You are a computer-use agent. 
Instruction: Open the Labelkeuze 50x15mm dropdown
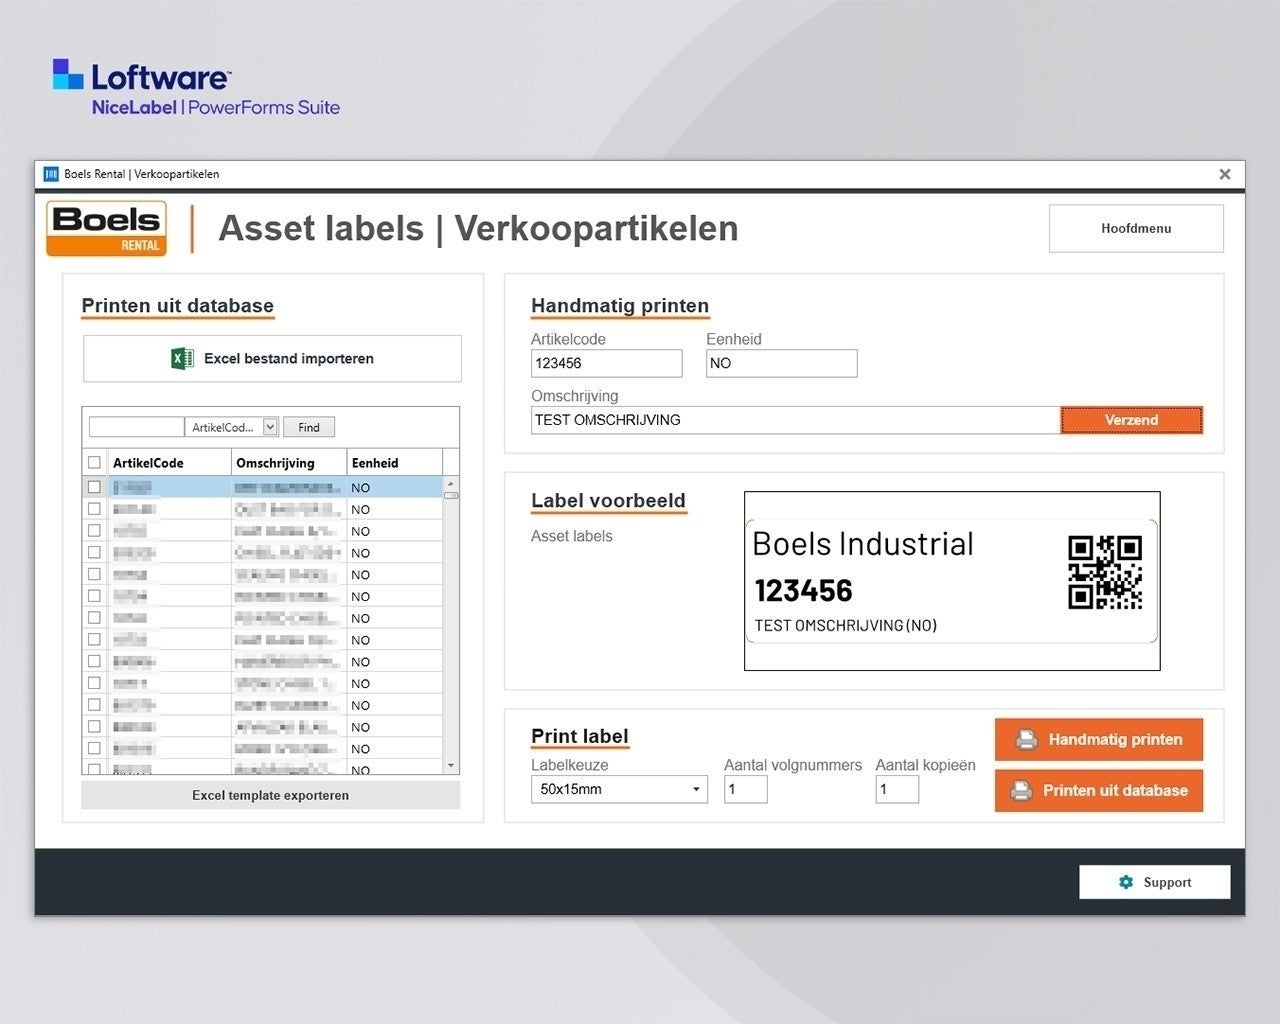(x=619, y=789)
